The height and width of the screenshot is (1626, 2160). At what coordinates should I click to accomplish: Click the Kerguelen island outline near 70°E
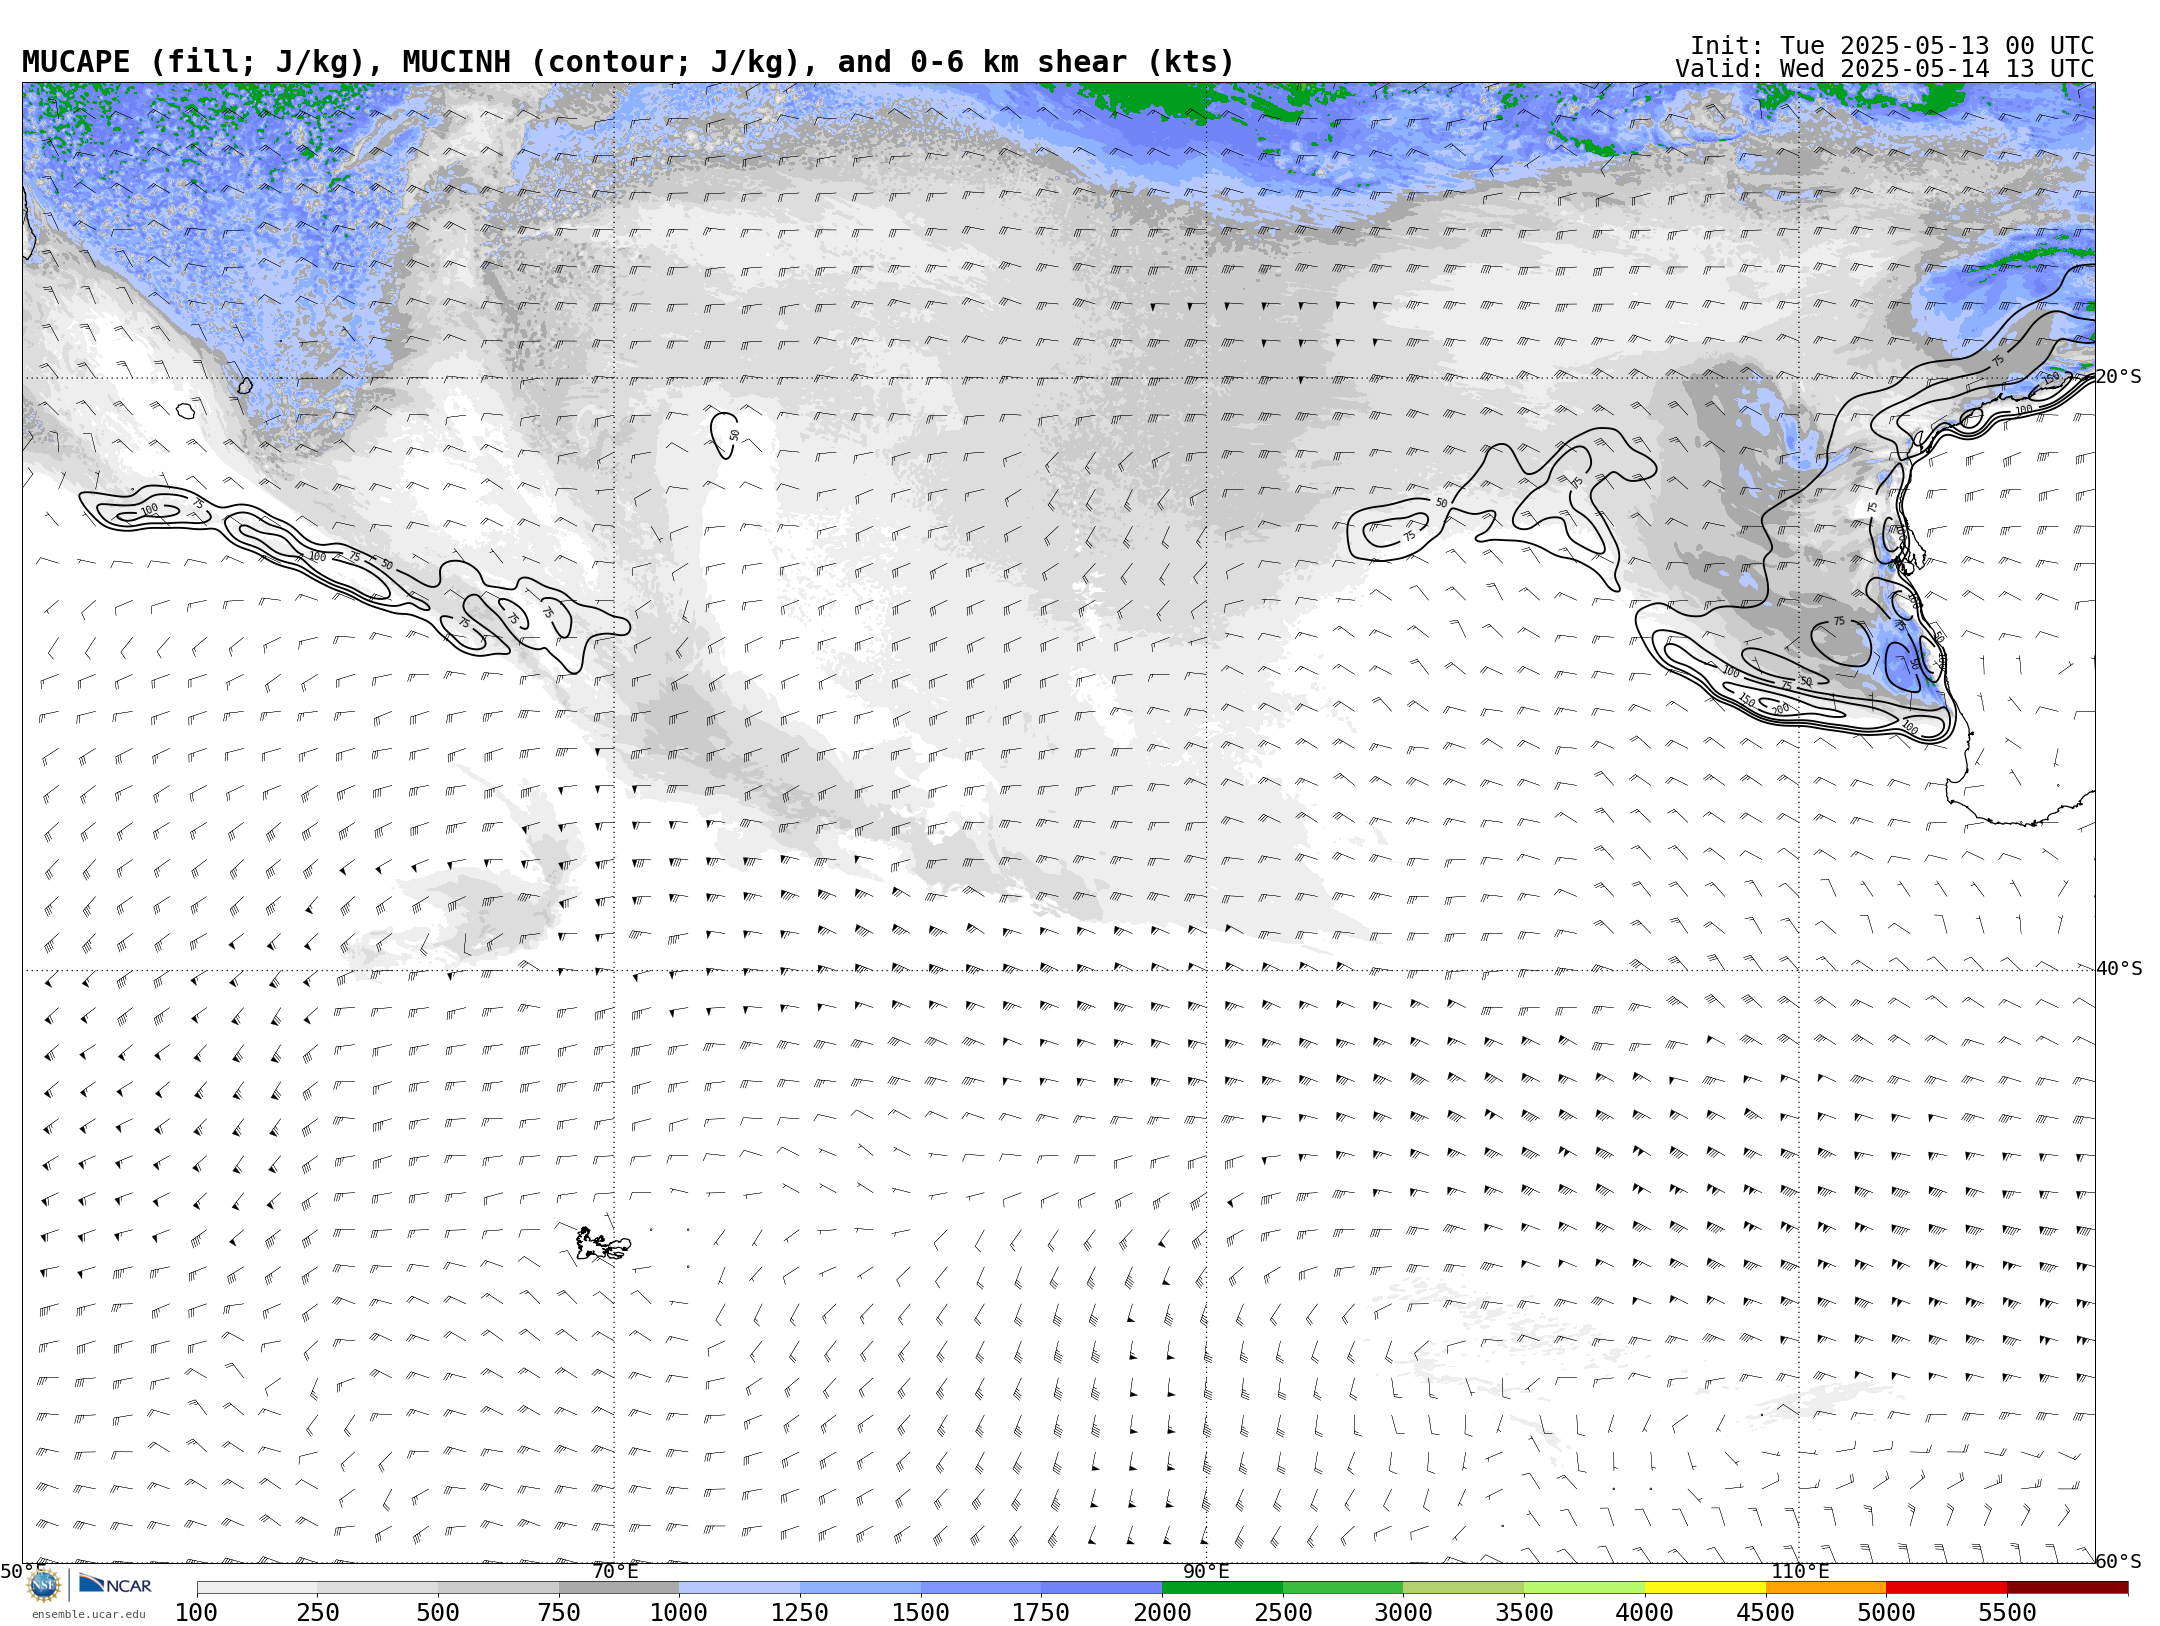[x=602, y=1245]
